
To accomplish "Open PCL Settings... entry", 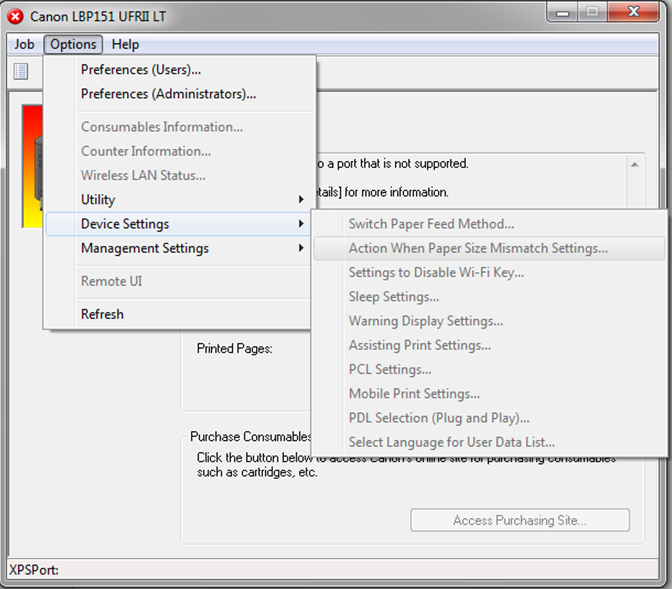I will click(489, 370).
